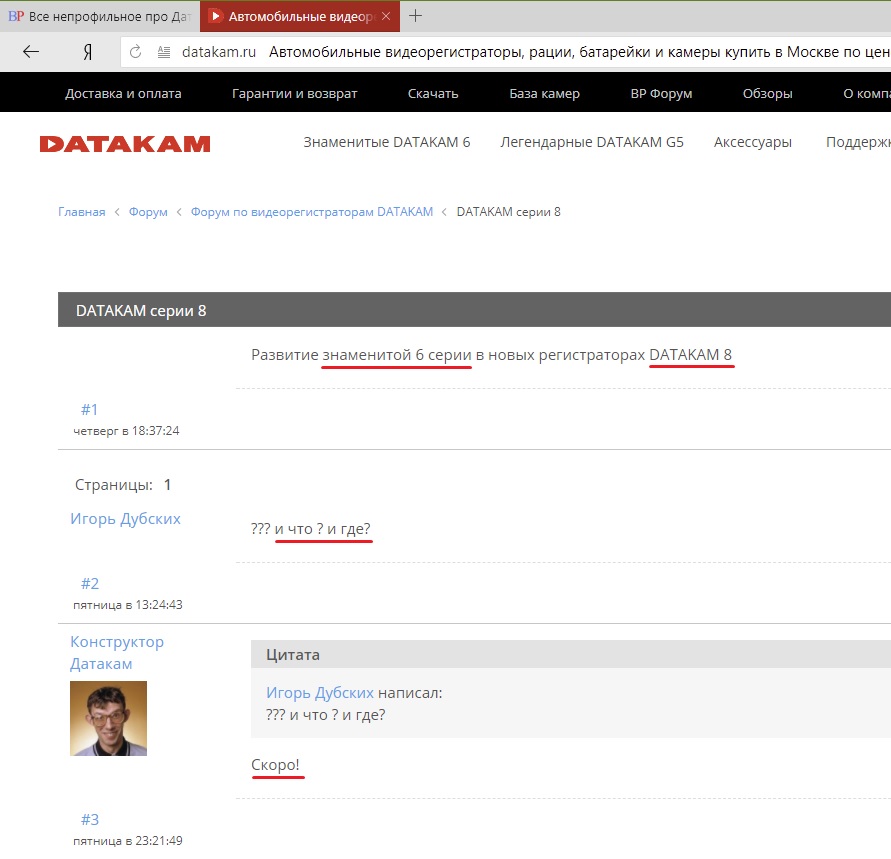
Task: Close the active Автомобильные видеорегистраторы tab
Action: pyautogui.click(x=386, y=17)
